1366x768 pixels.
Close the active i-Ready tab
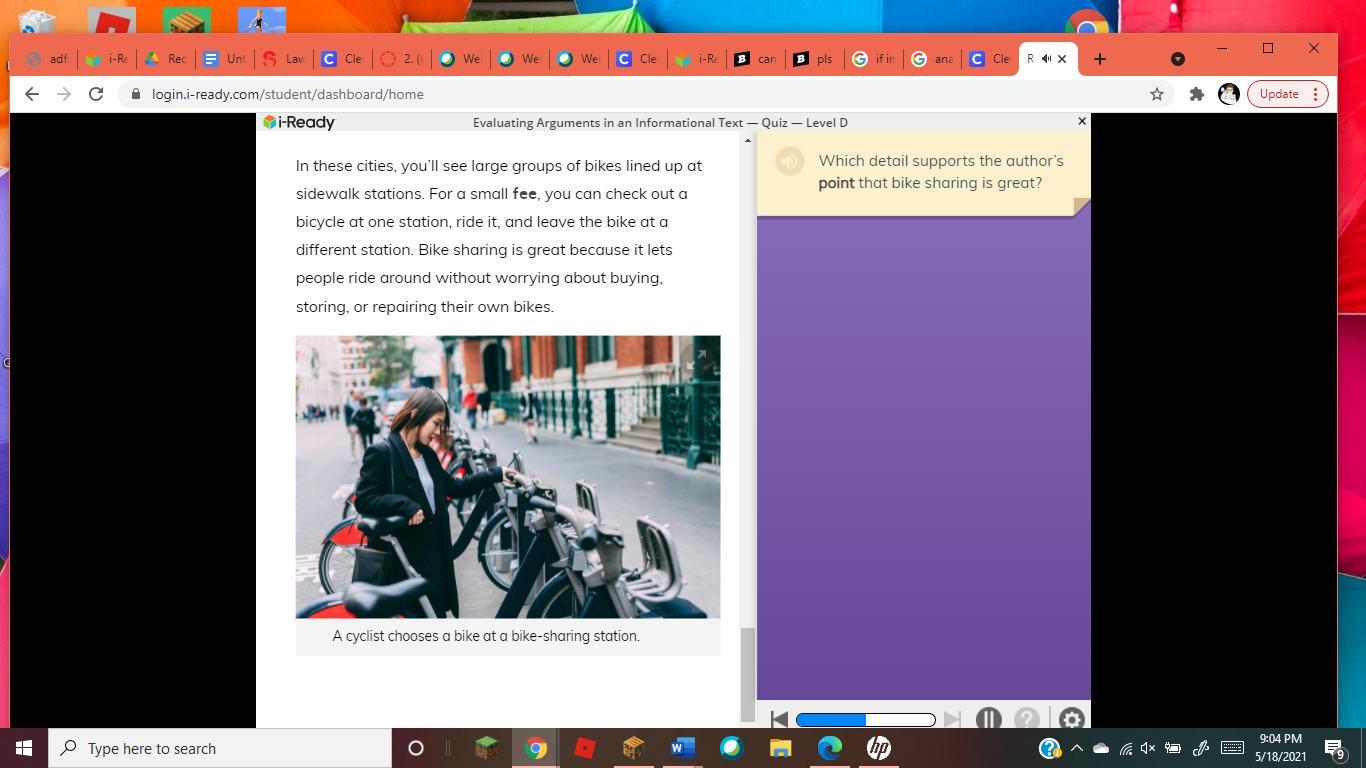click(1062, 59)
